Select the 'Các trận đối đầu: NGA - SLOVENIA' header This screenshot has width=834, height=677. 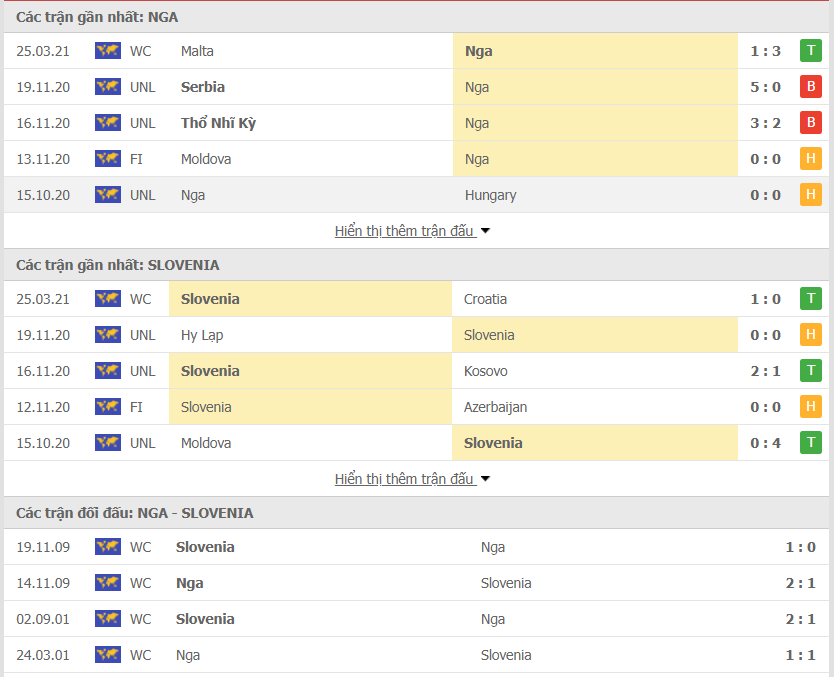[135, 513]
